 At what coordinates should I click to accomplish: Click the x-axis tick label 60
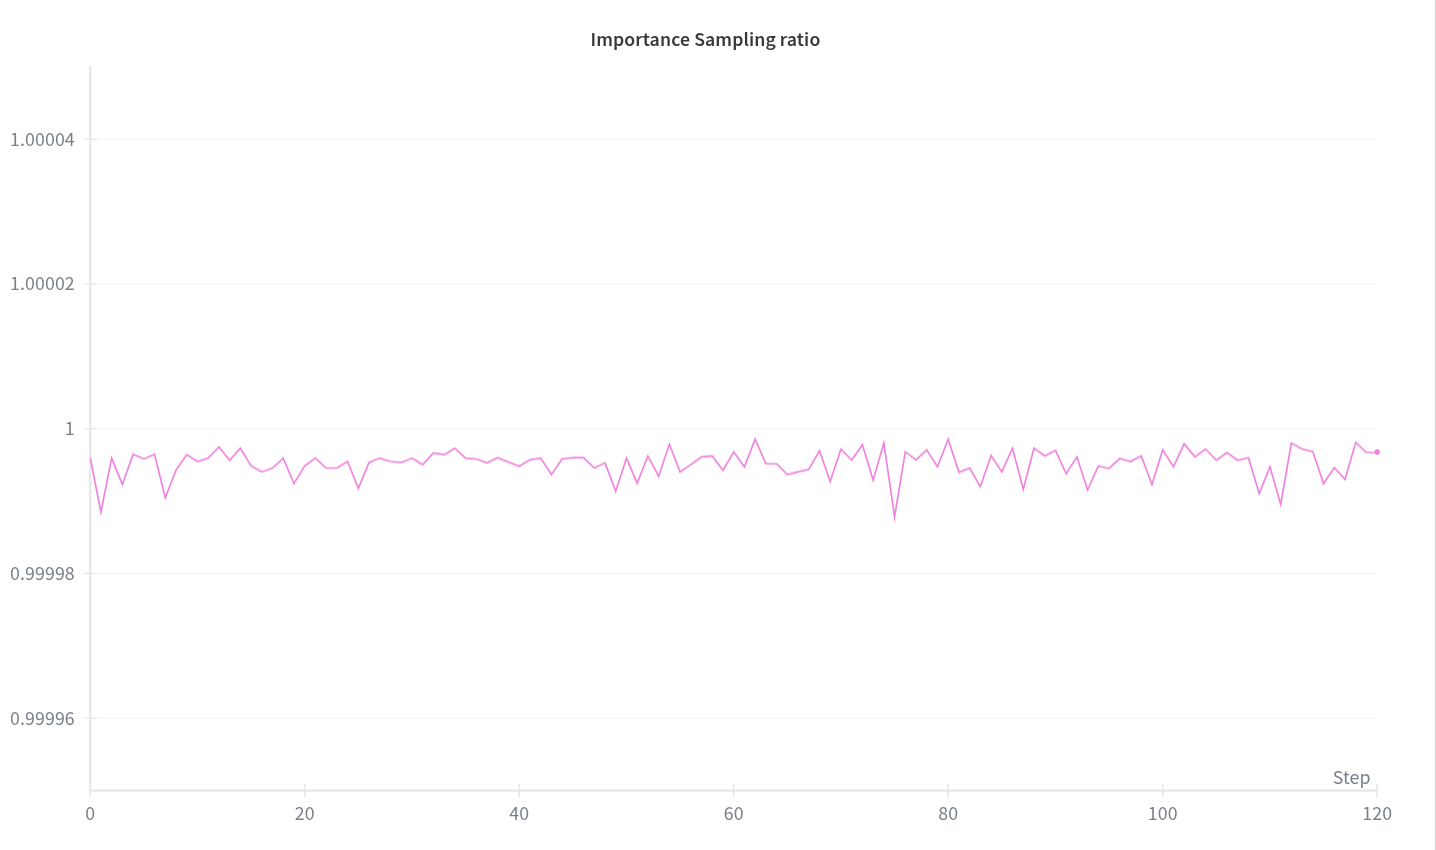(734, 814)
